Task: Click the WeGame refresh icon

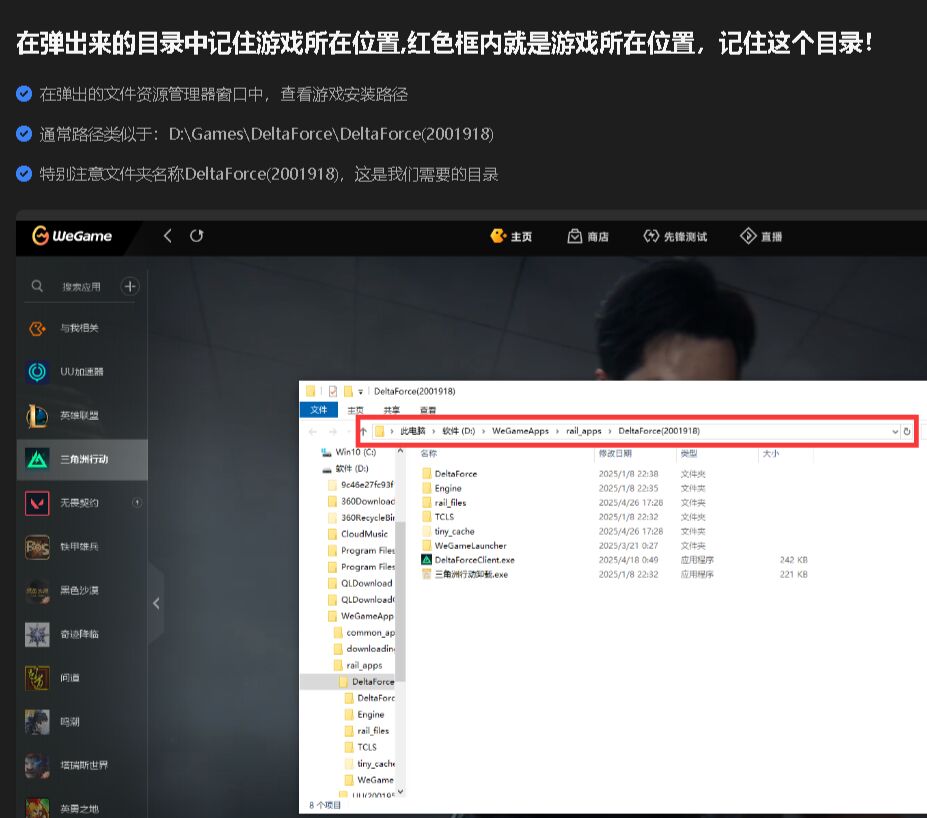Action: coord(196,236)
